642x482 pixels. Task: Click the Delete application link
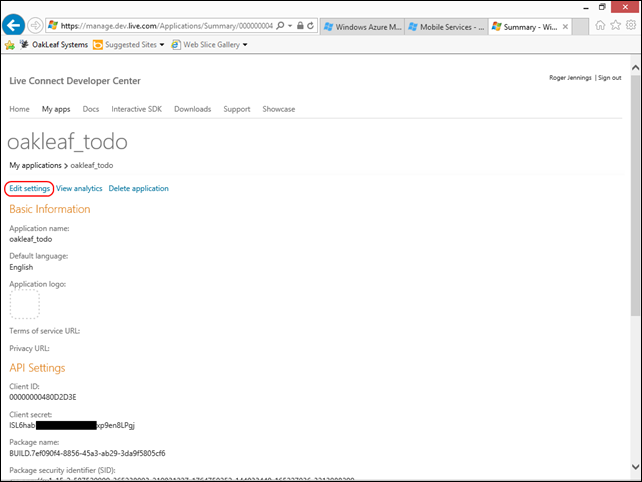(x=138, y=188)
